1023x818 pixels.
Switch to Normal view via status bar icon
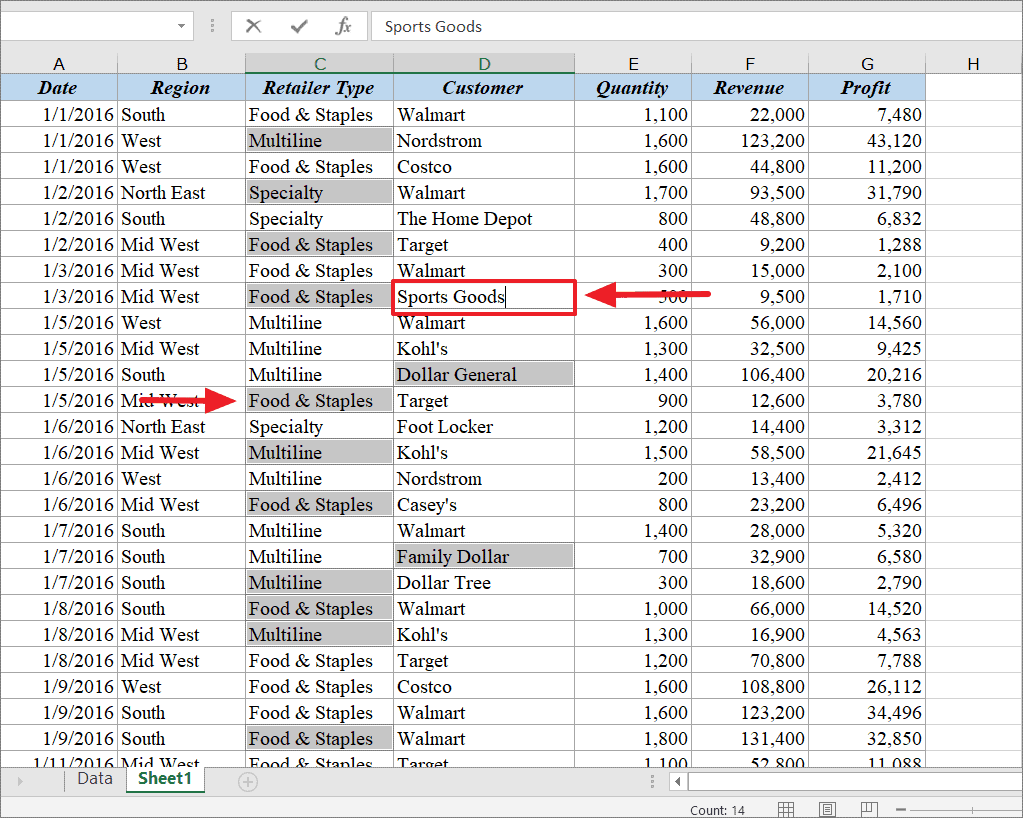(x=785, y=808)
